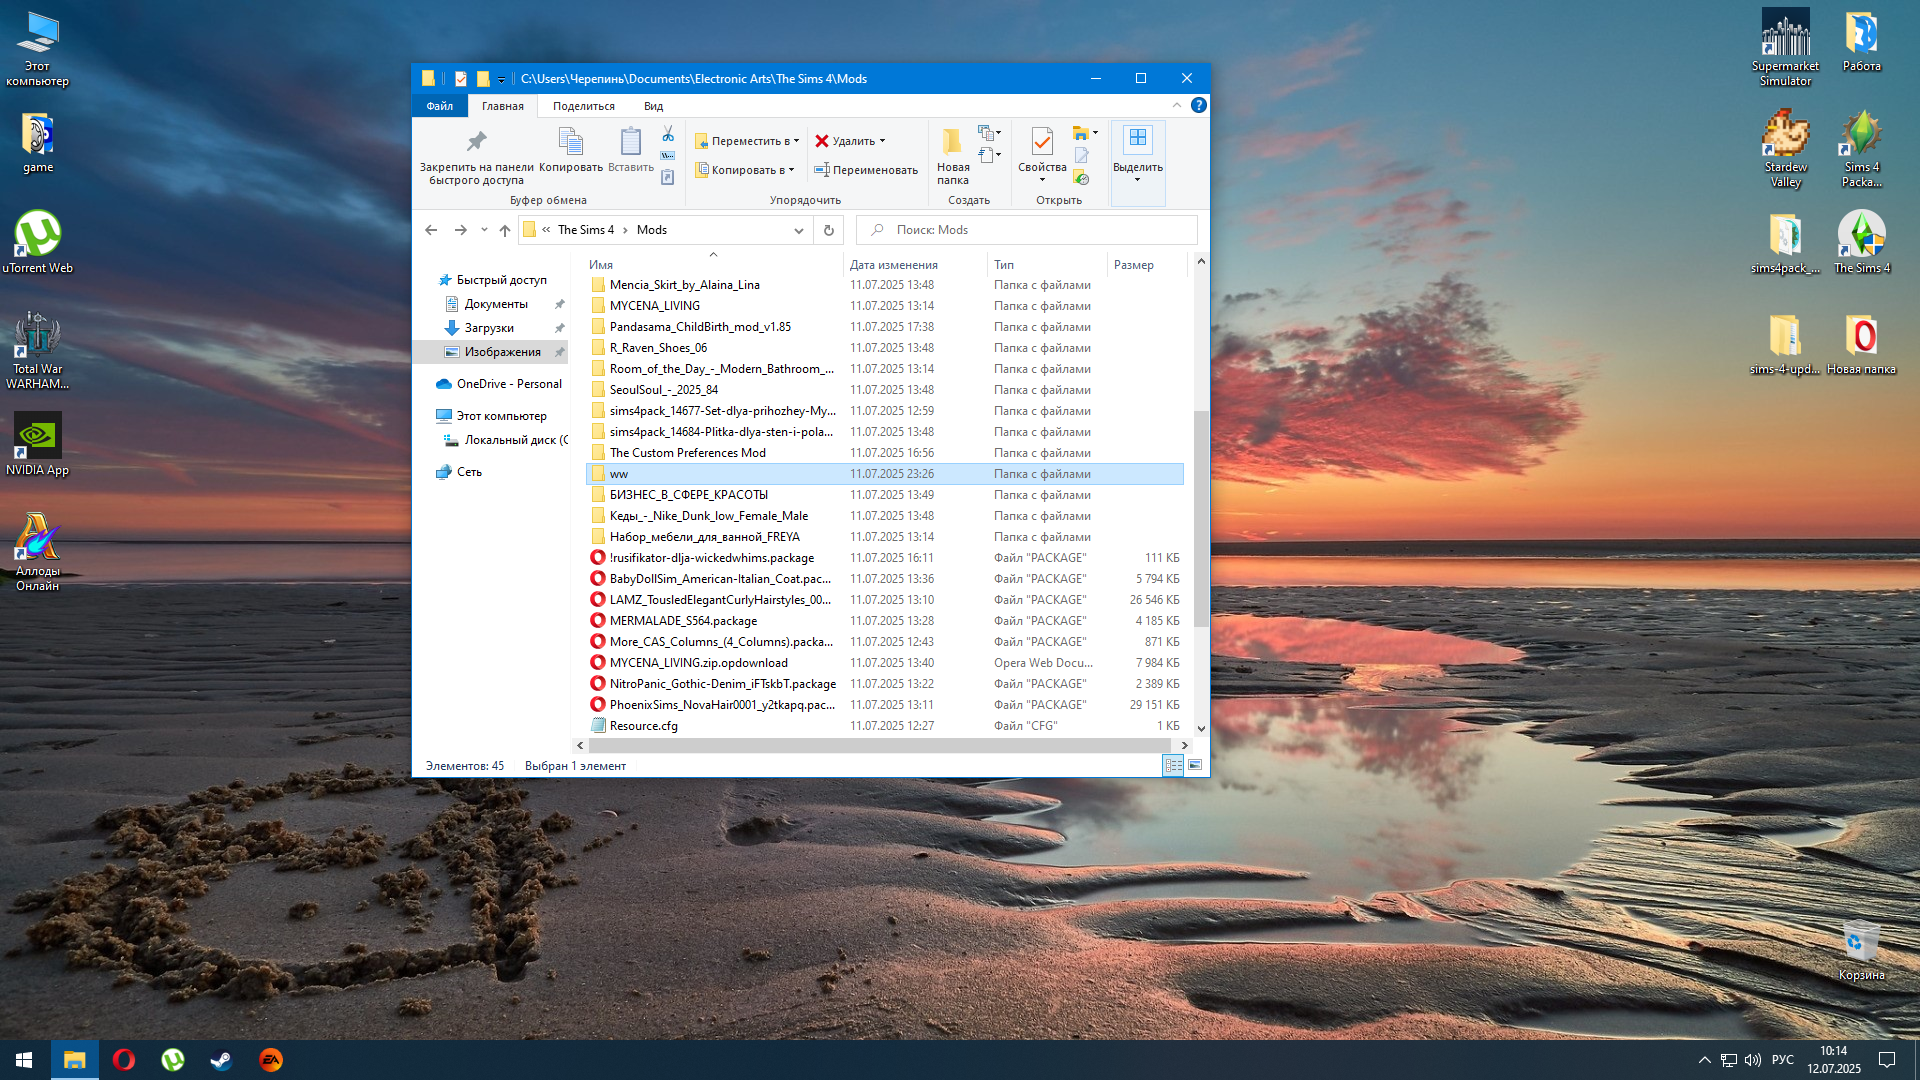The image size is (1920, 1080).
Task: Open the New item dropdown in Создать group
Action: [x=990, y=133]
